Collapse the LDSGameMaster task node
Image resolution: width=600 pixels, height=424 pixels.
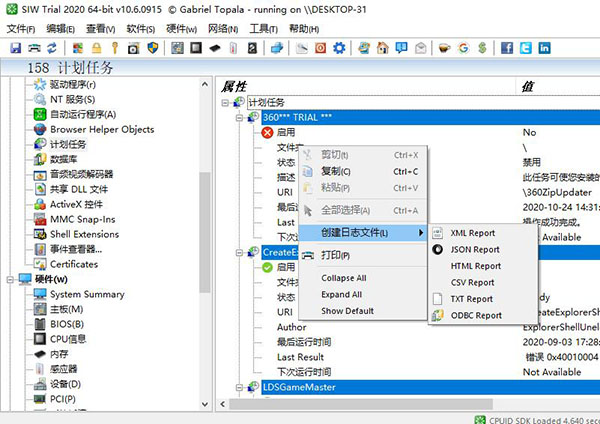240,387
